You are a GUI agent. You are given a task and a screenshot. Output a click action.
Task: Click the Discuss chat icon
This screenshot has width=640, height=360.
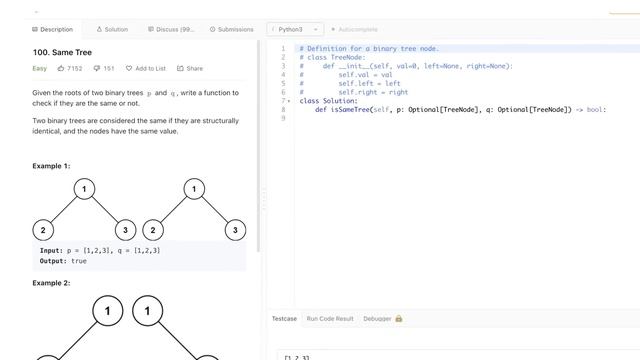pyautogui.click(x=151, y=29)
